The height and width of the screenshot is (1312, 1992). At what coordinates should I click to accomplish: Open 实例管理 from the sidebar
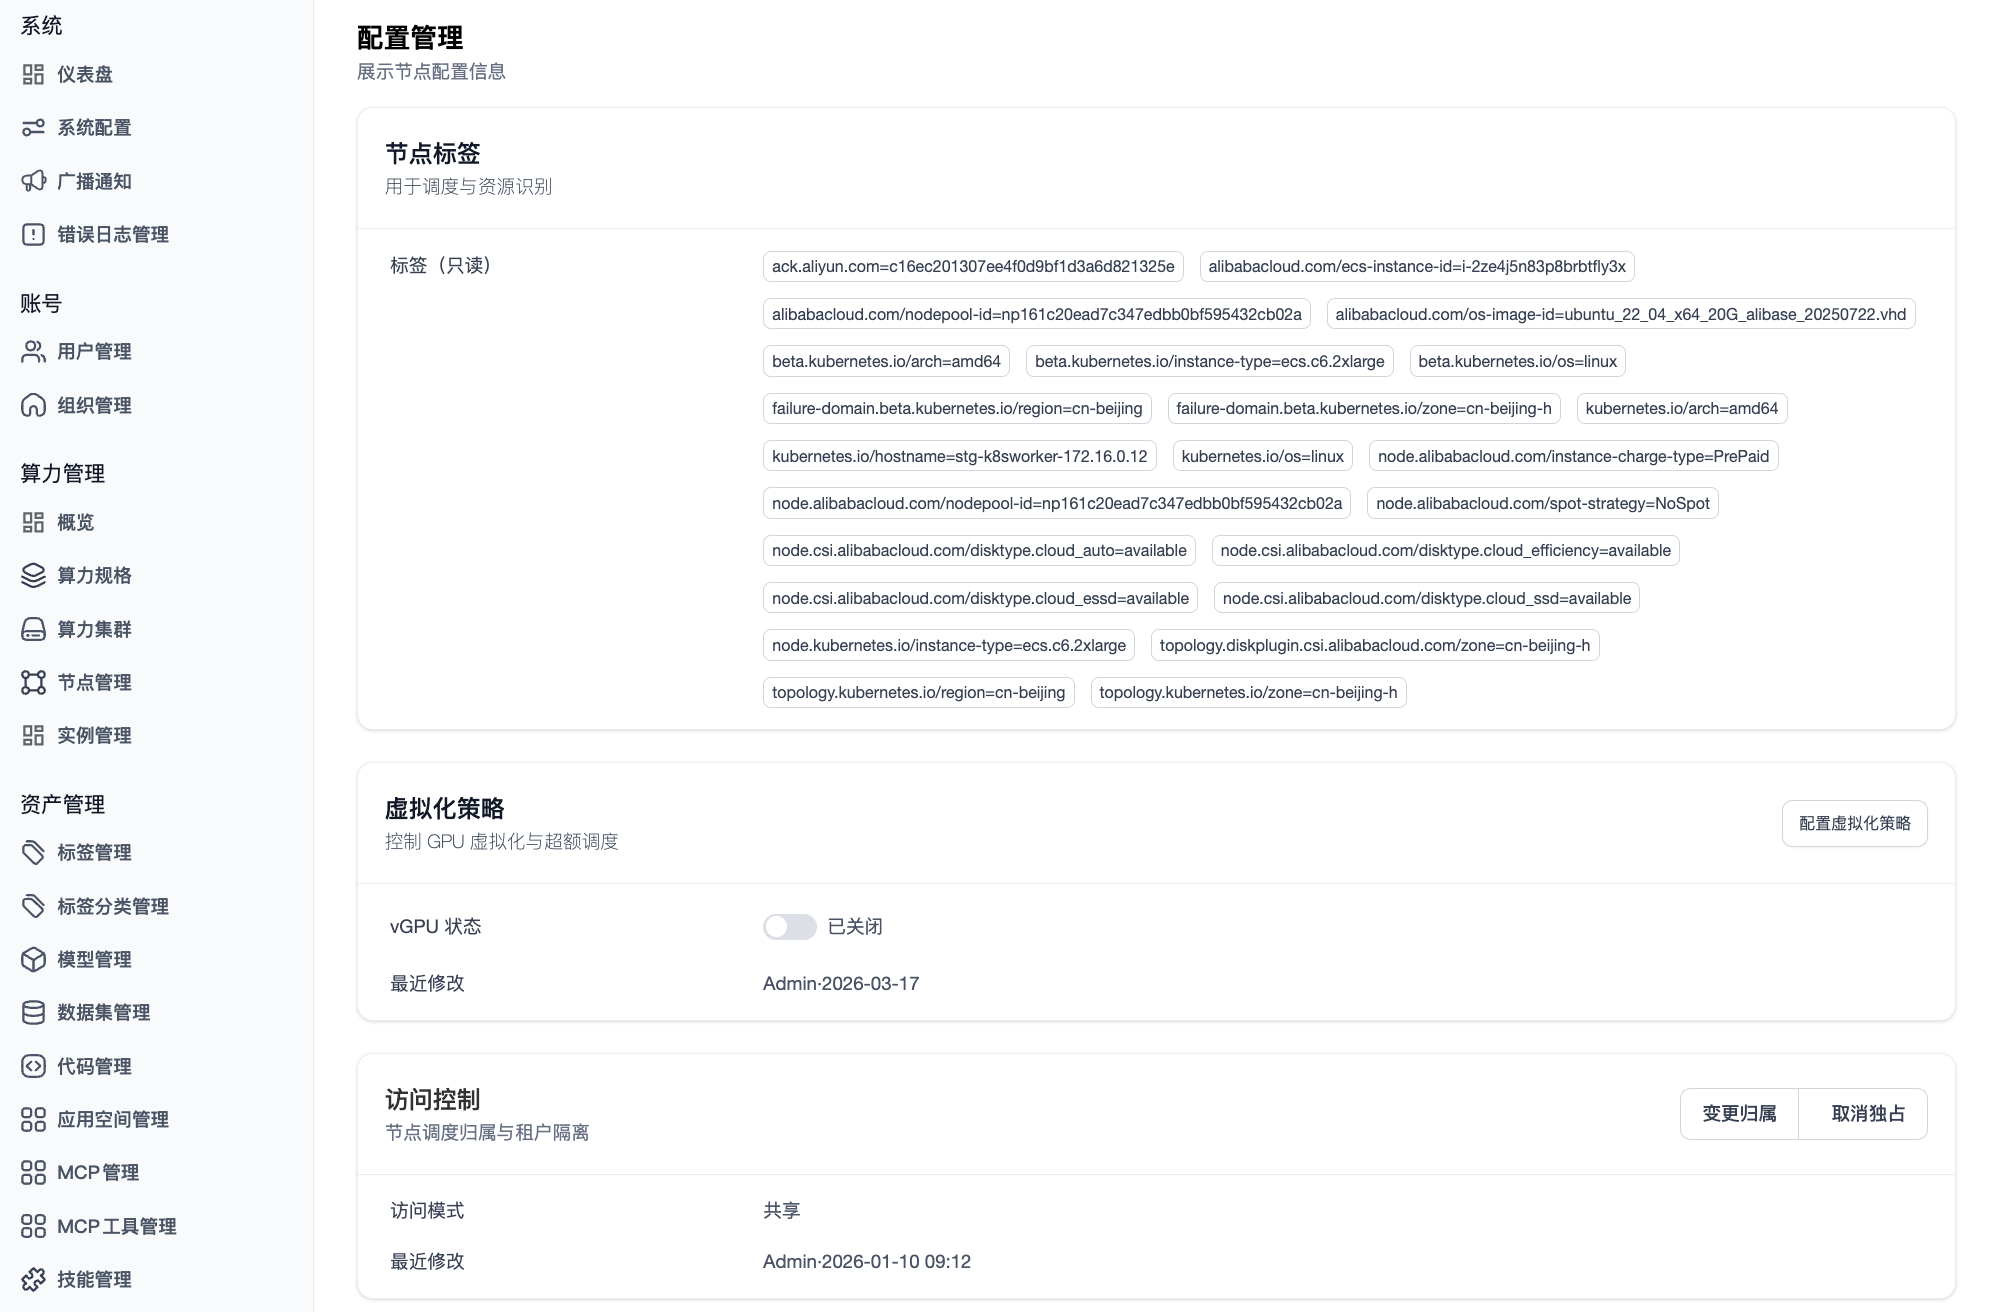(x=95, y=735)
